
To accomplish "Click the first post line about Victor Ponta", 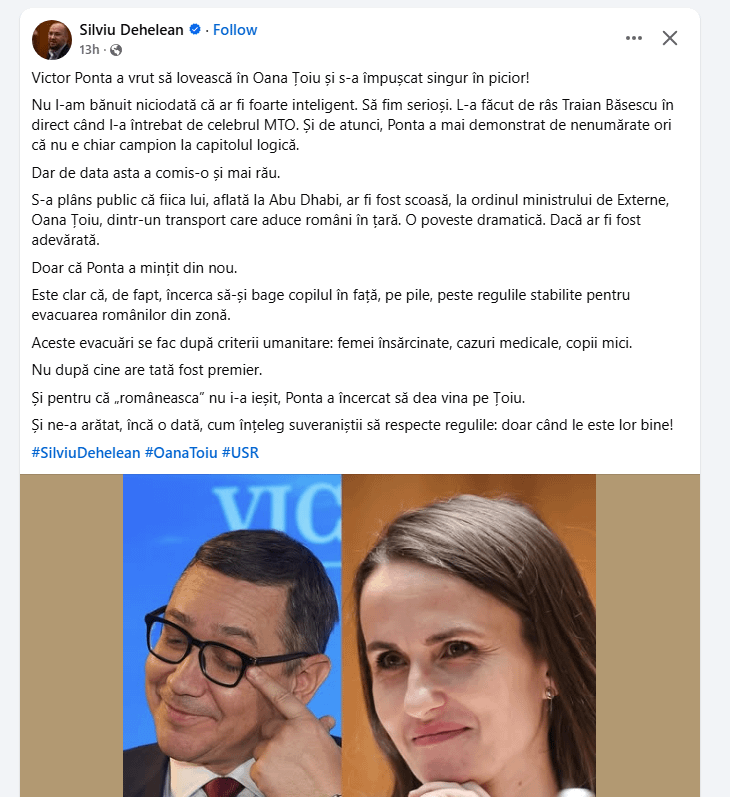I will coord(281,78).
